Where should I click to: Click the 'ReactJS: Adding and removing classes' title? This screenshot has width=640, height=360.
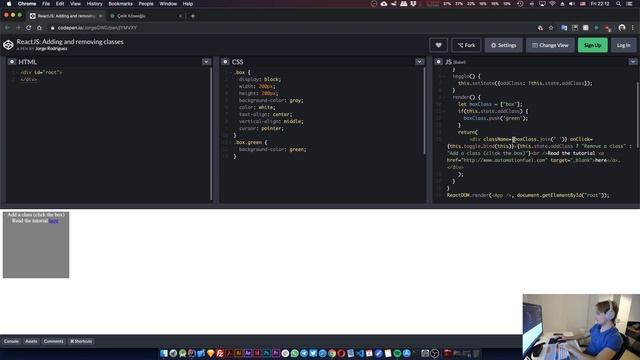(70, 42)
